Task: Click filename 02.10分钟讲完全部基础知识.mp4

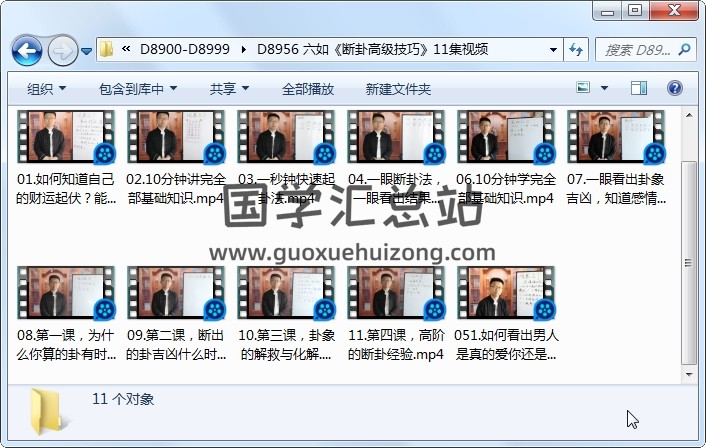Action: tap(176, 189)
